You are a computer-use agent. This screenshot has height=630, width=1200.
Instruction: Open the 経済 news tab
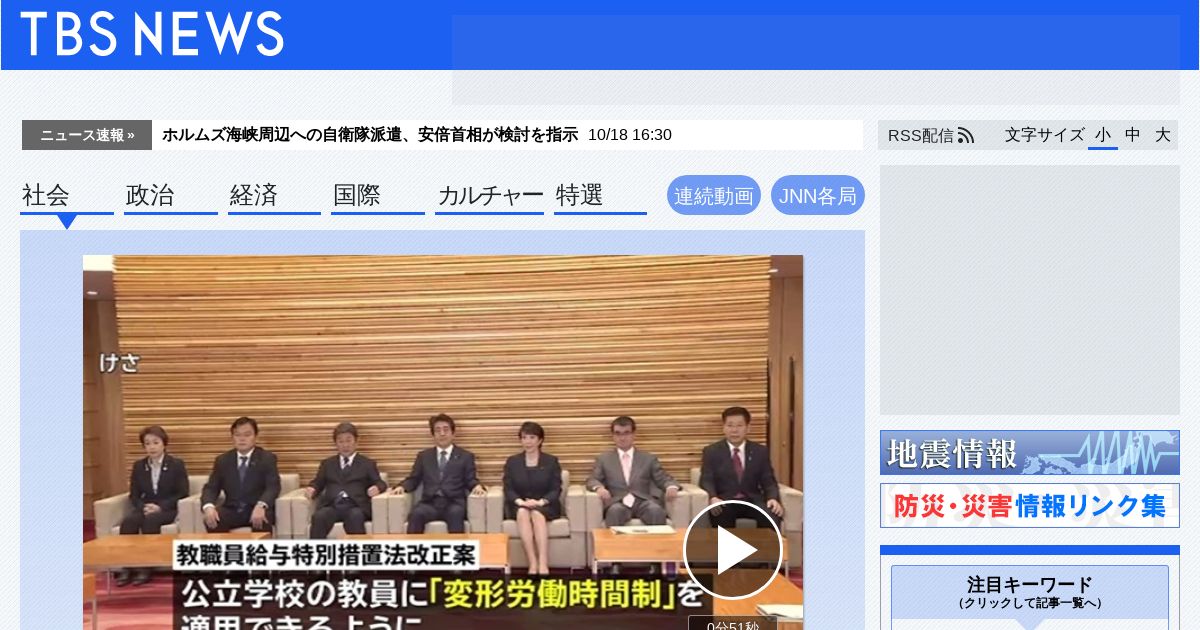coord(274,196)
